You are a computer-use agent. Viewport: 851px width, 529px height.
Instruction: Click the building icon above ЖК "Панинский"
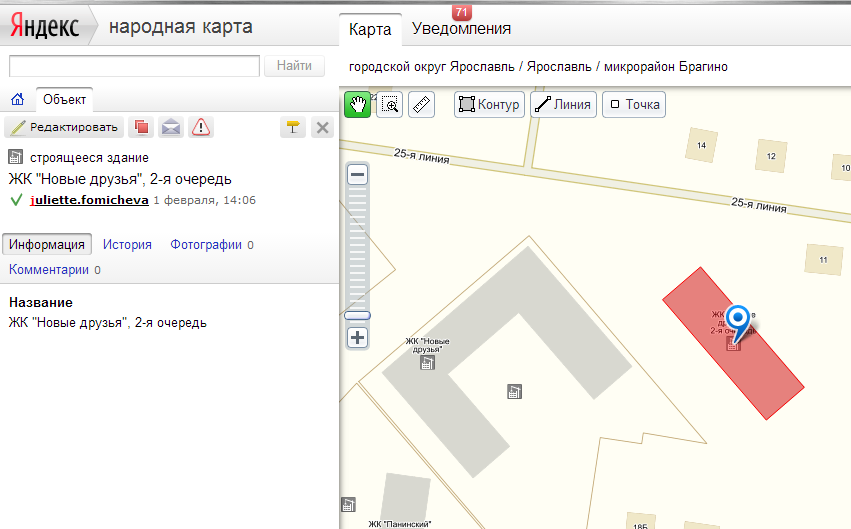tap(348, 505)
